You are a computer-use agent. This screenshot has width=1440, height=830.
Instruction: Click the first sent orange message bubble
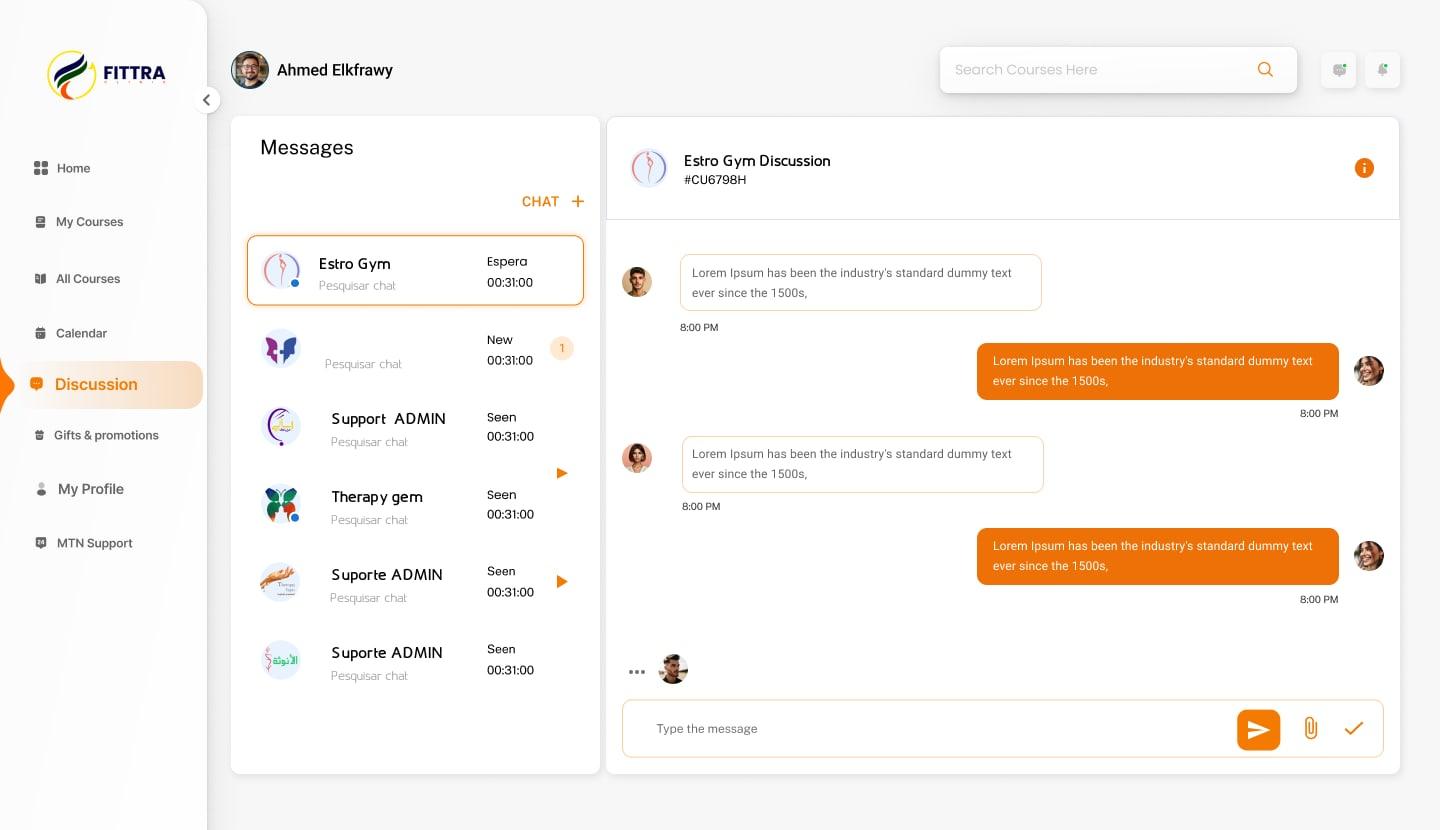click(1158, 371)
